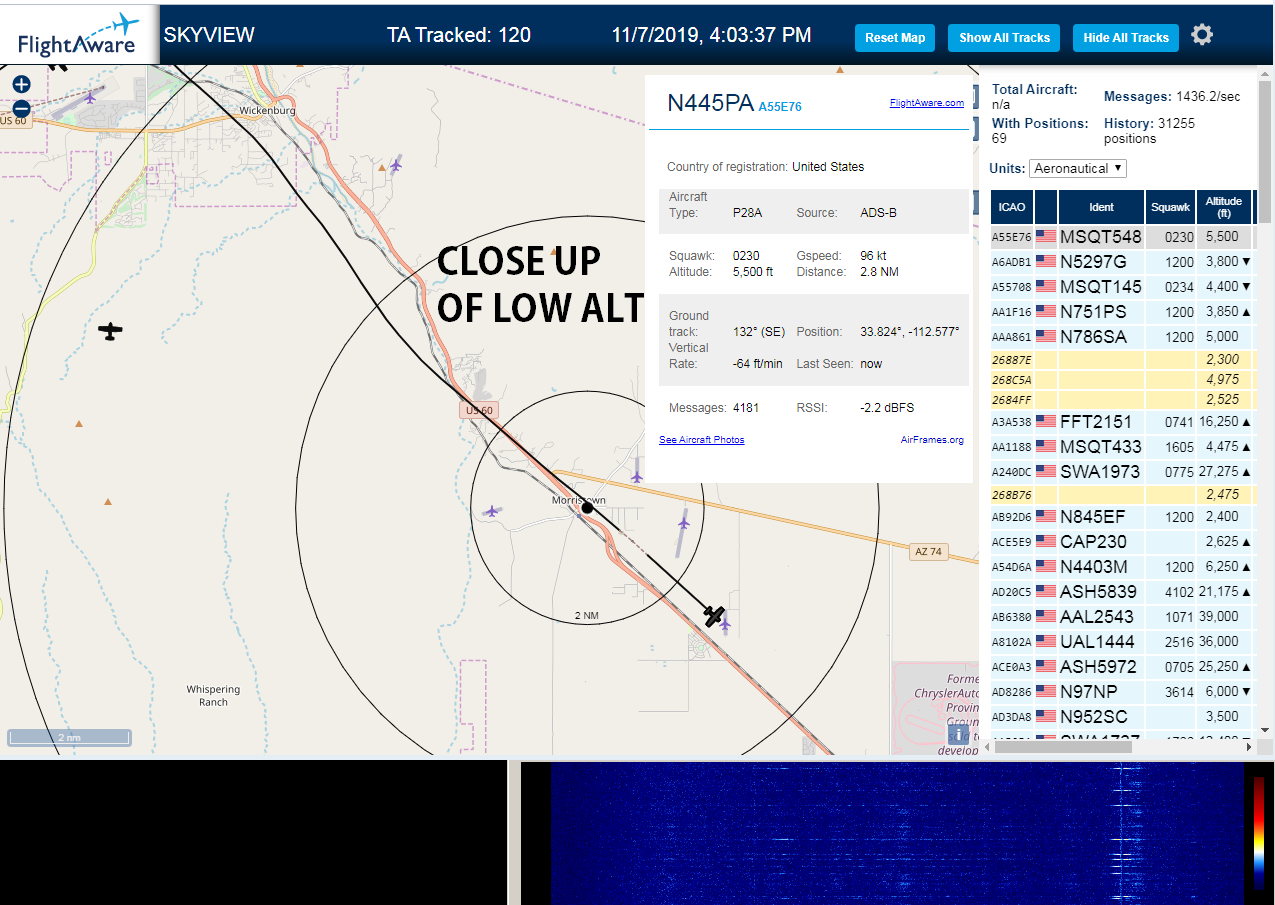
Task: Open the FlightAware.com link for N445PA
Action: point(926,102)
